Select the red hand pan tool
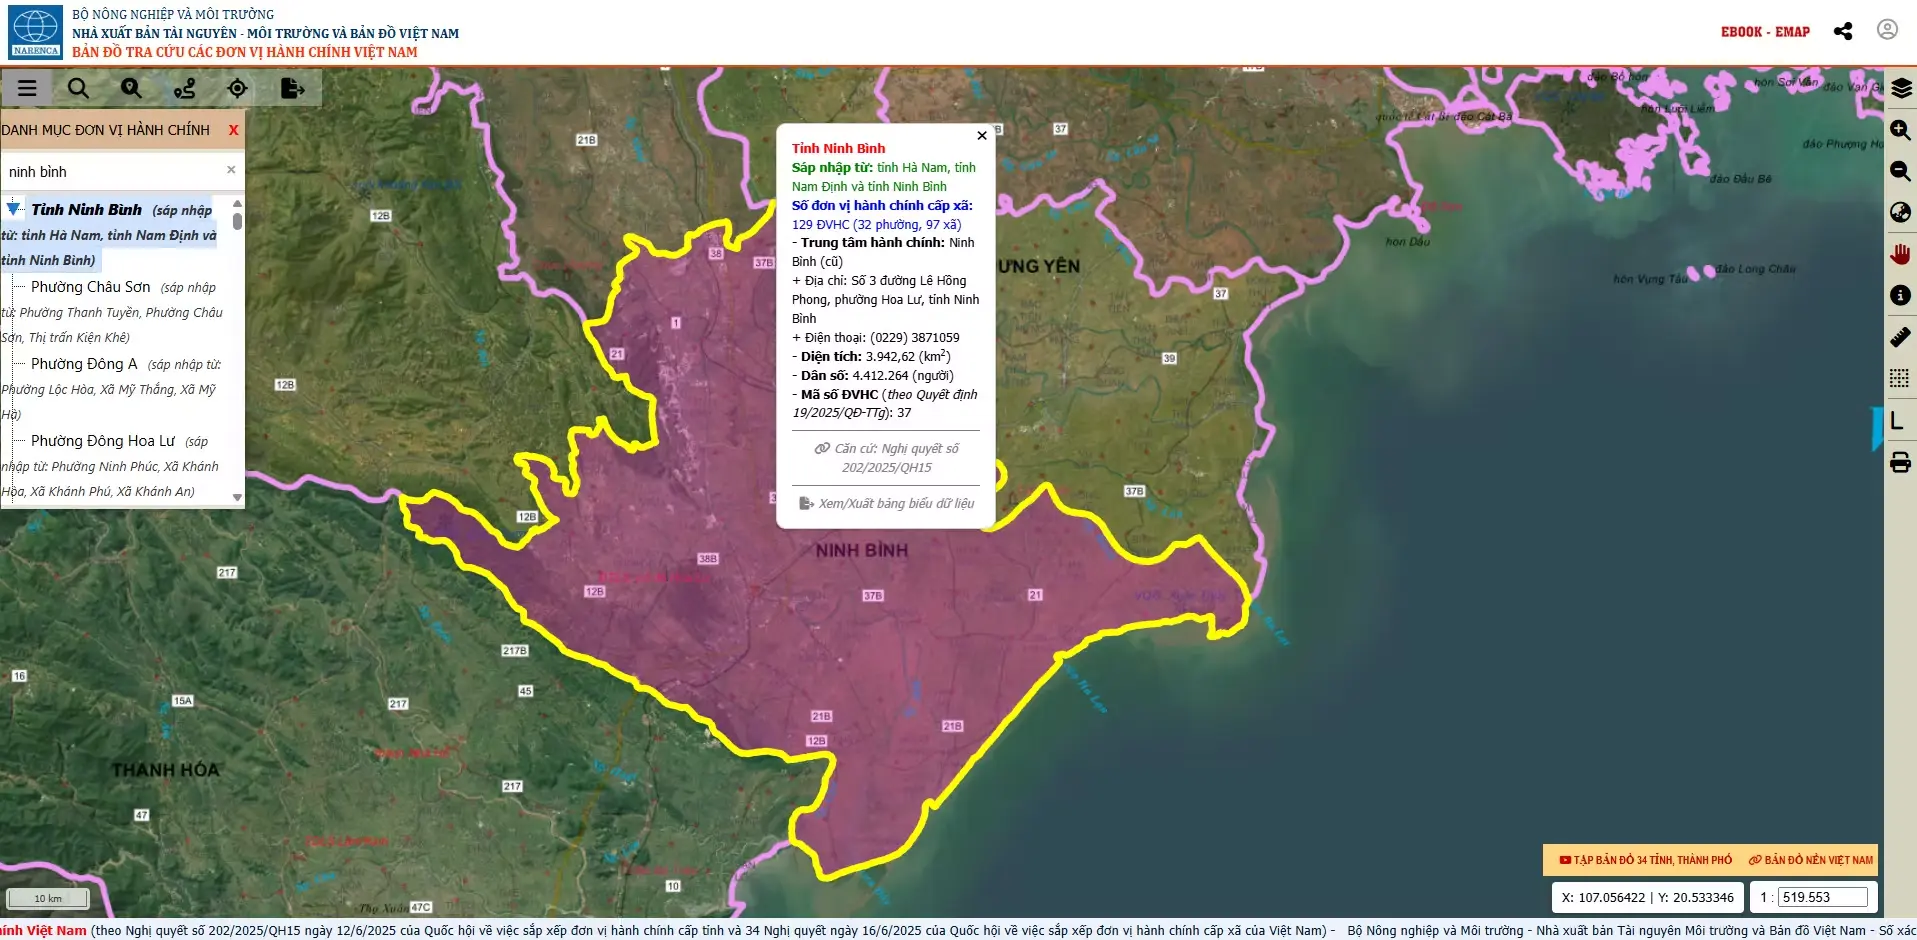Image resolution: width=1917 pixels, height=940 pixels. tap(1901, 254)
